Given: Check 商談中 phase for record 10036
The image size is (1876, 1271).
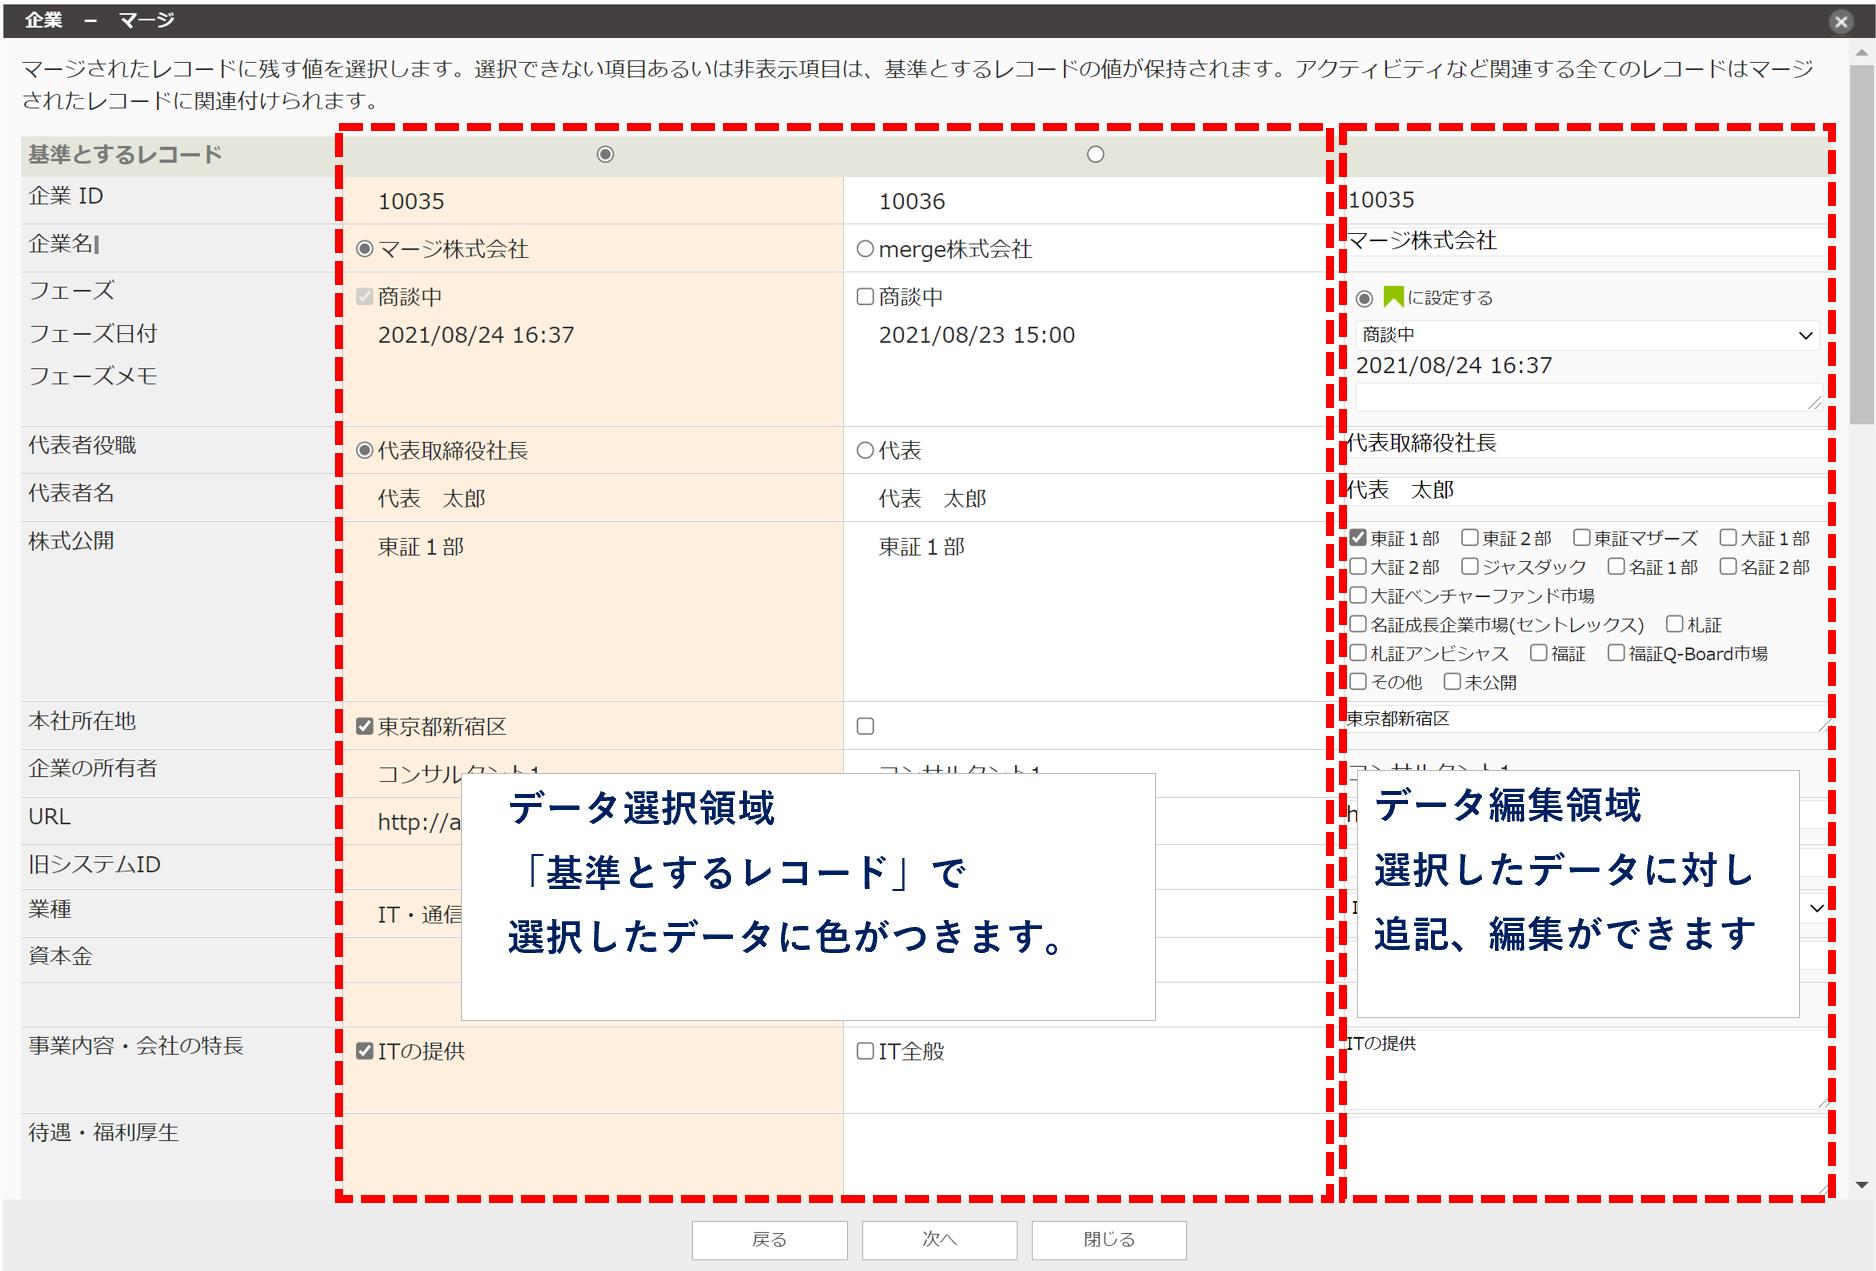Looking at the screenshot, I should tap(865, 297).
